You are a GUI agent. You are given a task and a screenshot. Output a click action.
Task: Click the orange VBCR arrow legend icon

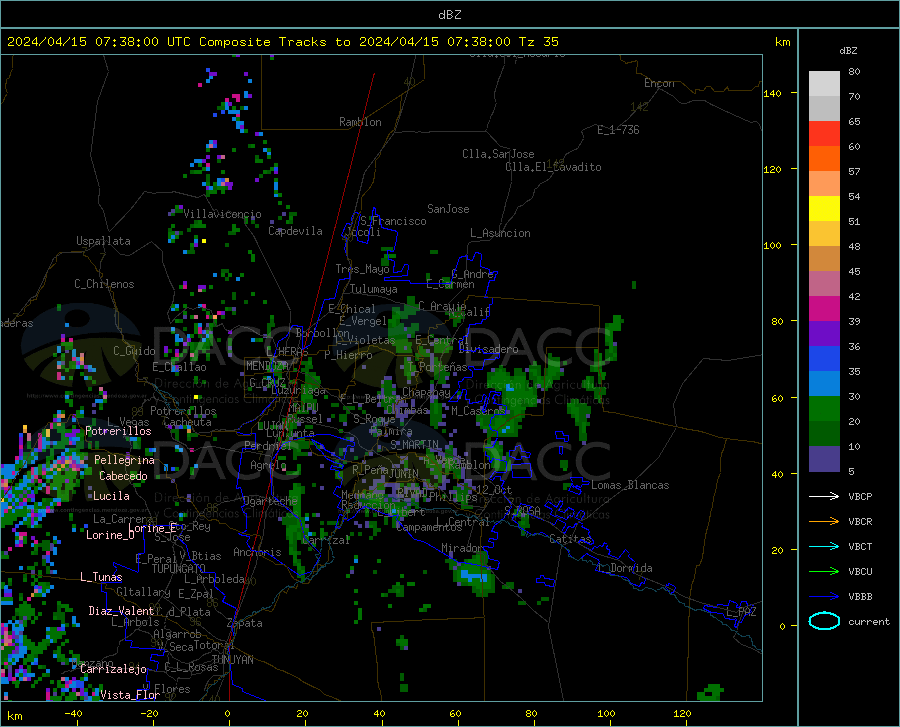click(824, 521)
